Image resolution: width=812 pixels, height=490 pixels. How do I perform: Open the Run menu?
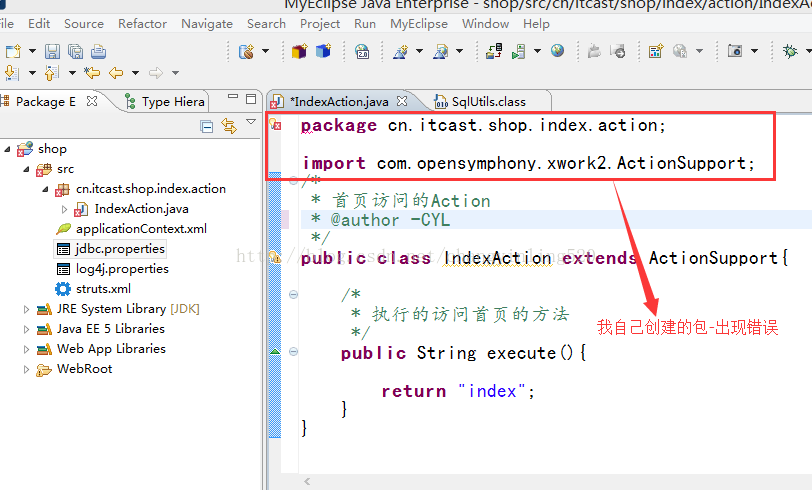(365, 24)
